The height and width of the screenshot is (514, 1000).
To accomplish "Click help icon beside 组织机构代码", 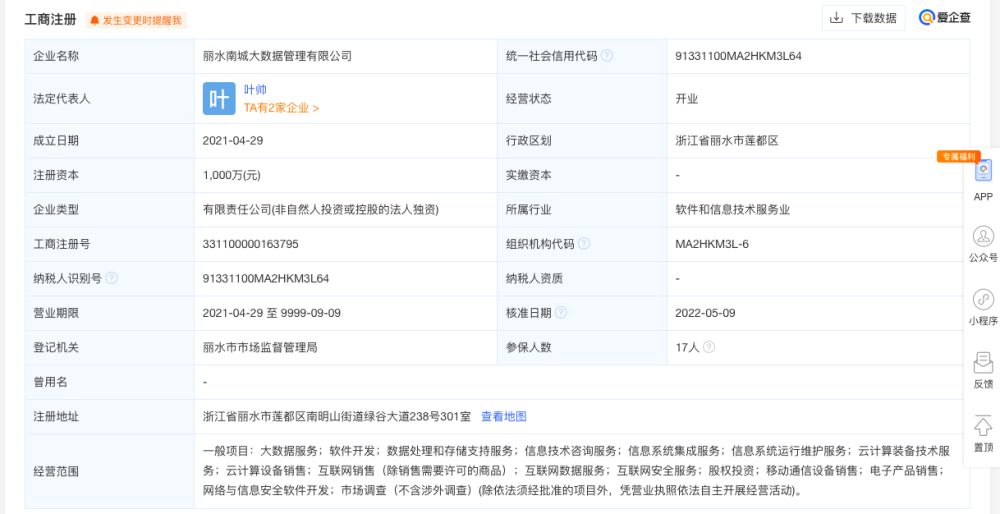I will 584,244.
